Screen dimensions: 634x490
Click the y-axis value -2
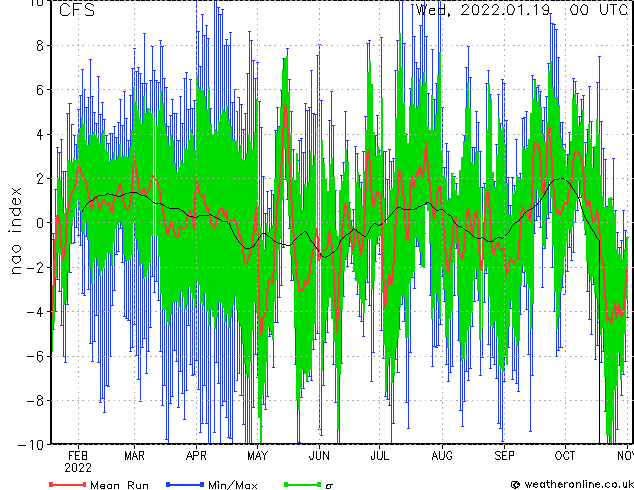[x=35, y=267]
